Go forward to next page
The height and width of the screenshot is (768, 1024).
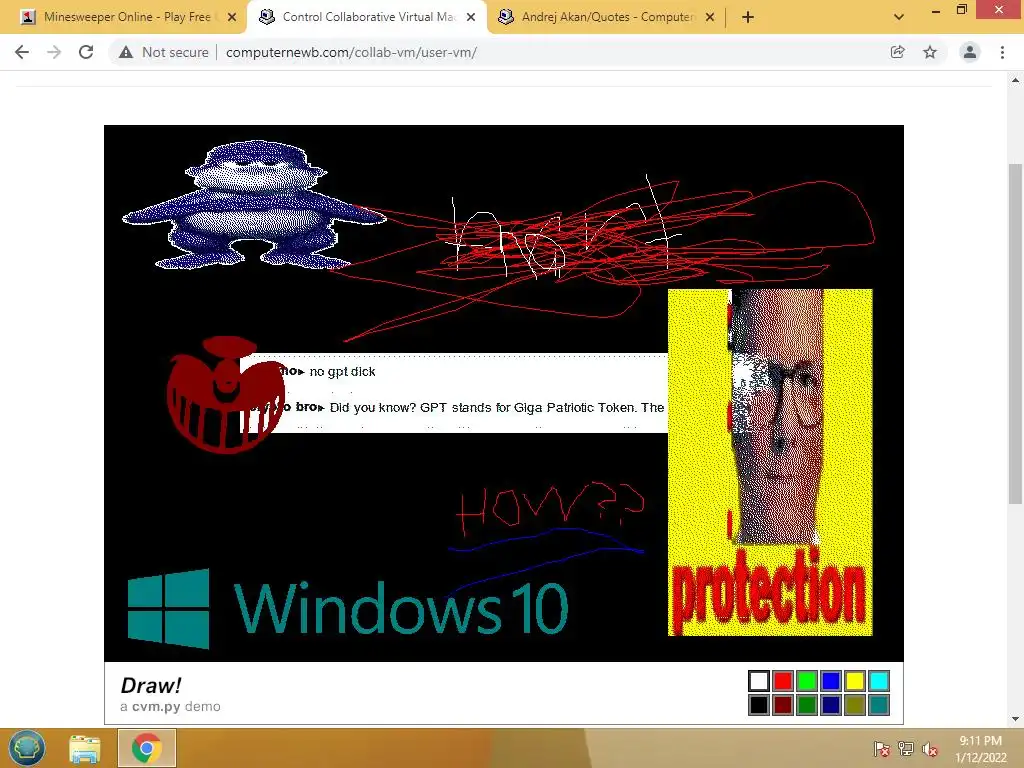click(x=54, y=52)
